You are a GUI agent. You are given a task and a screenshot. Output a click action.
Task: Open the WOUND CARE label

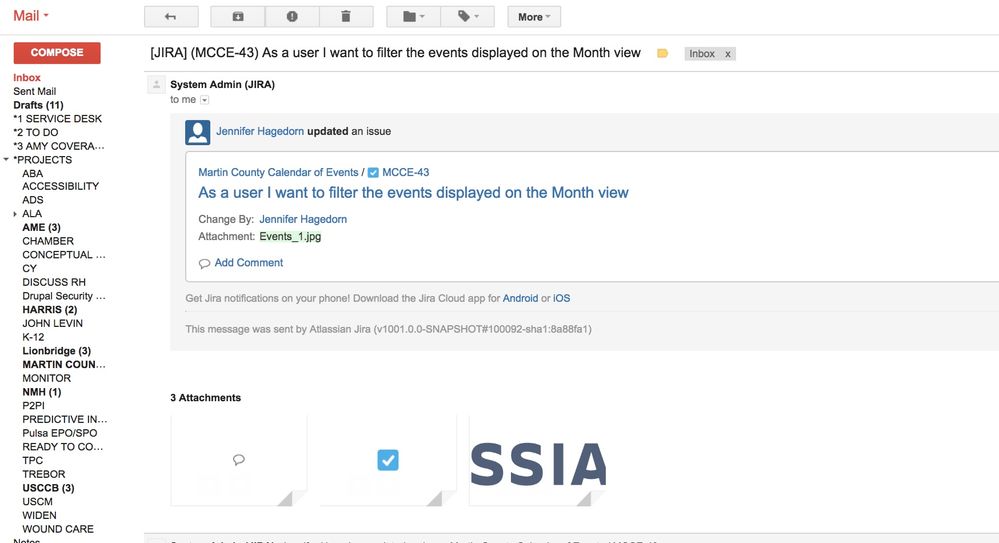coord(58,529)
